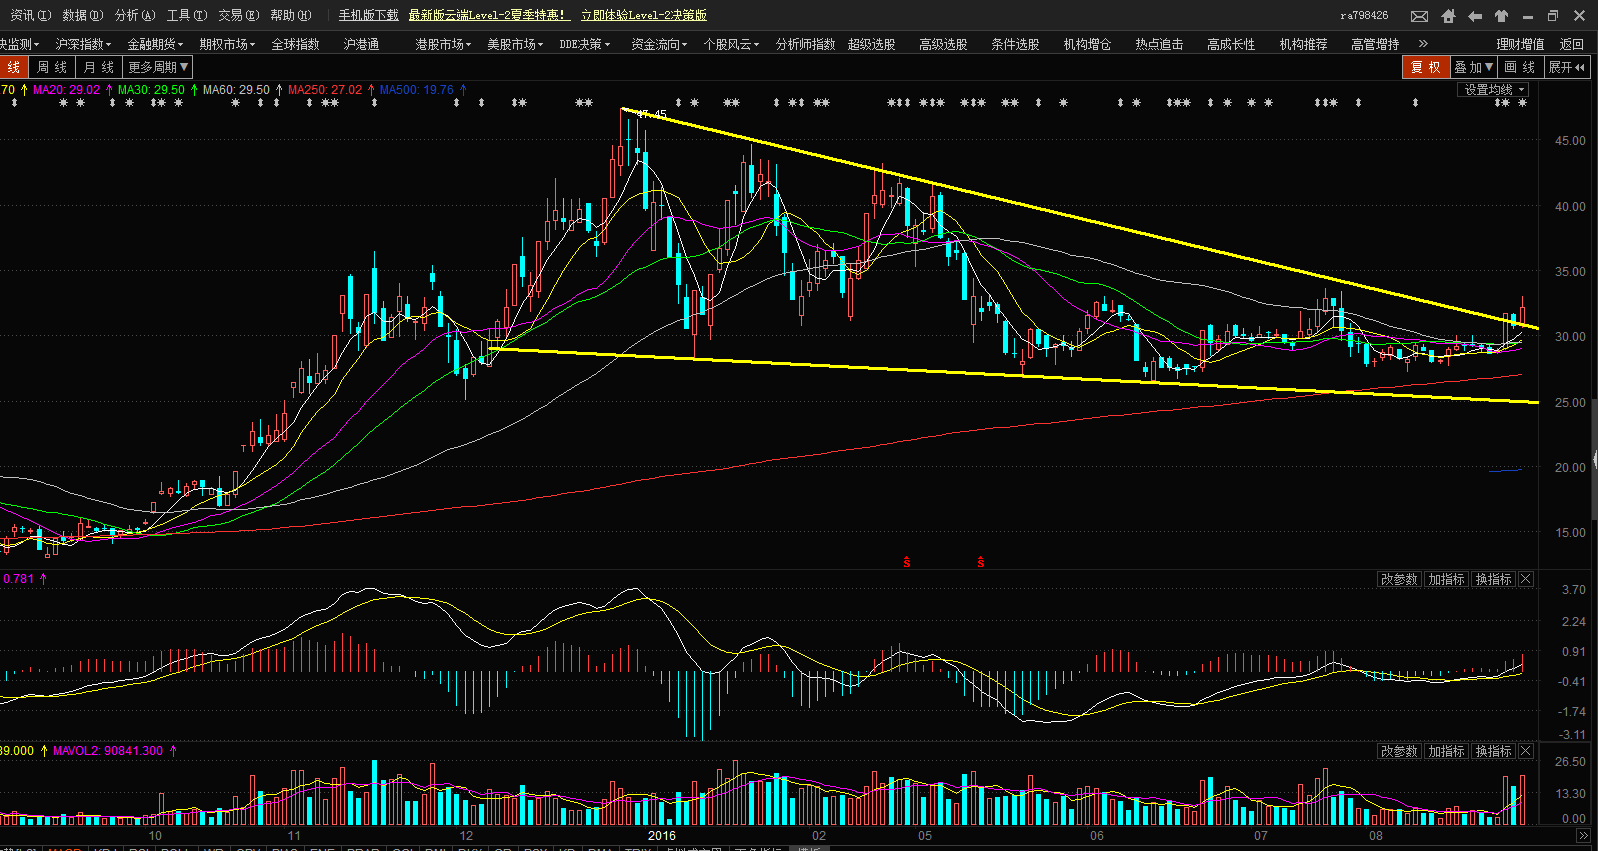Open 沪深指数 dropdown
Screen dimensions: 1598x851
click(x=83, y=44)
